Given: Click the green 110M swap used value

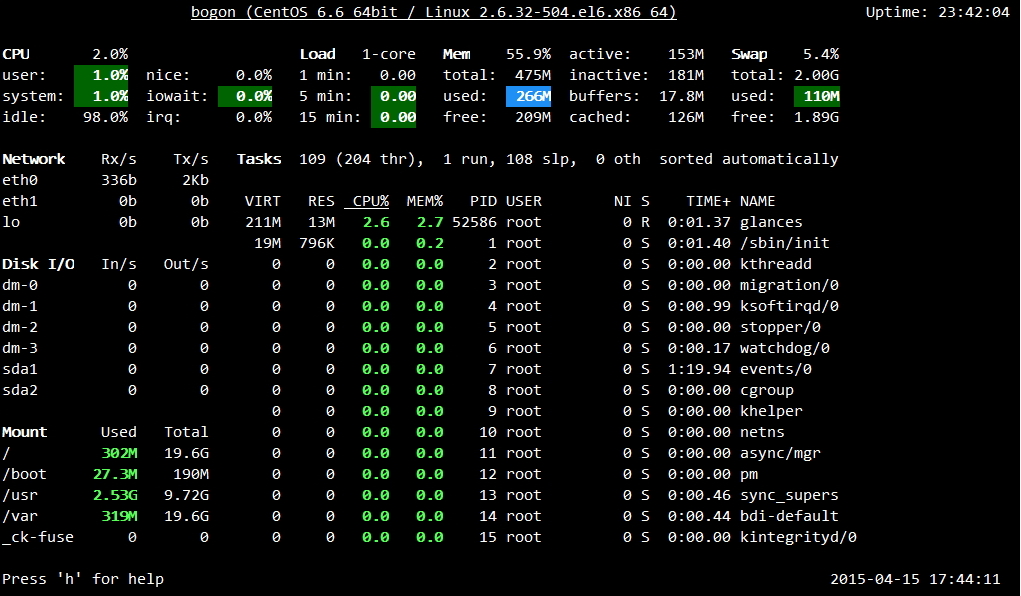Looking at the screenshot, I should tap(817, 96).
